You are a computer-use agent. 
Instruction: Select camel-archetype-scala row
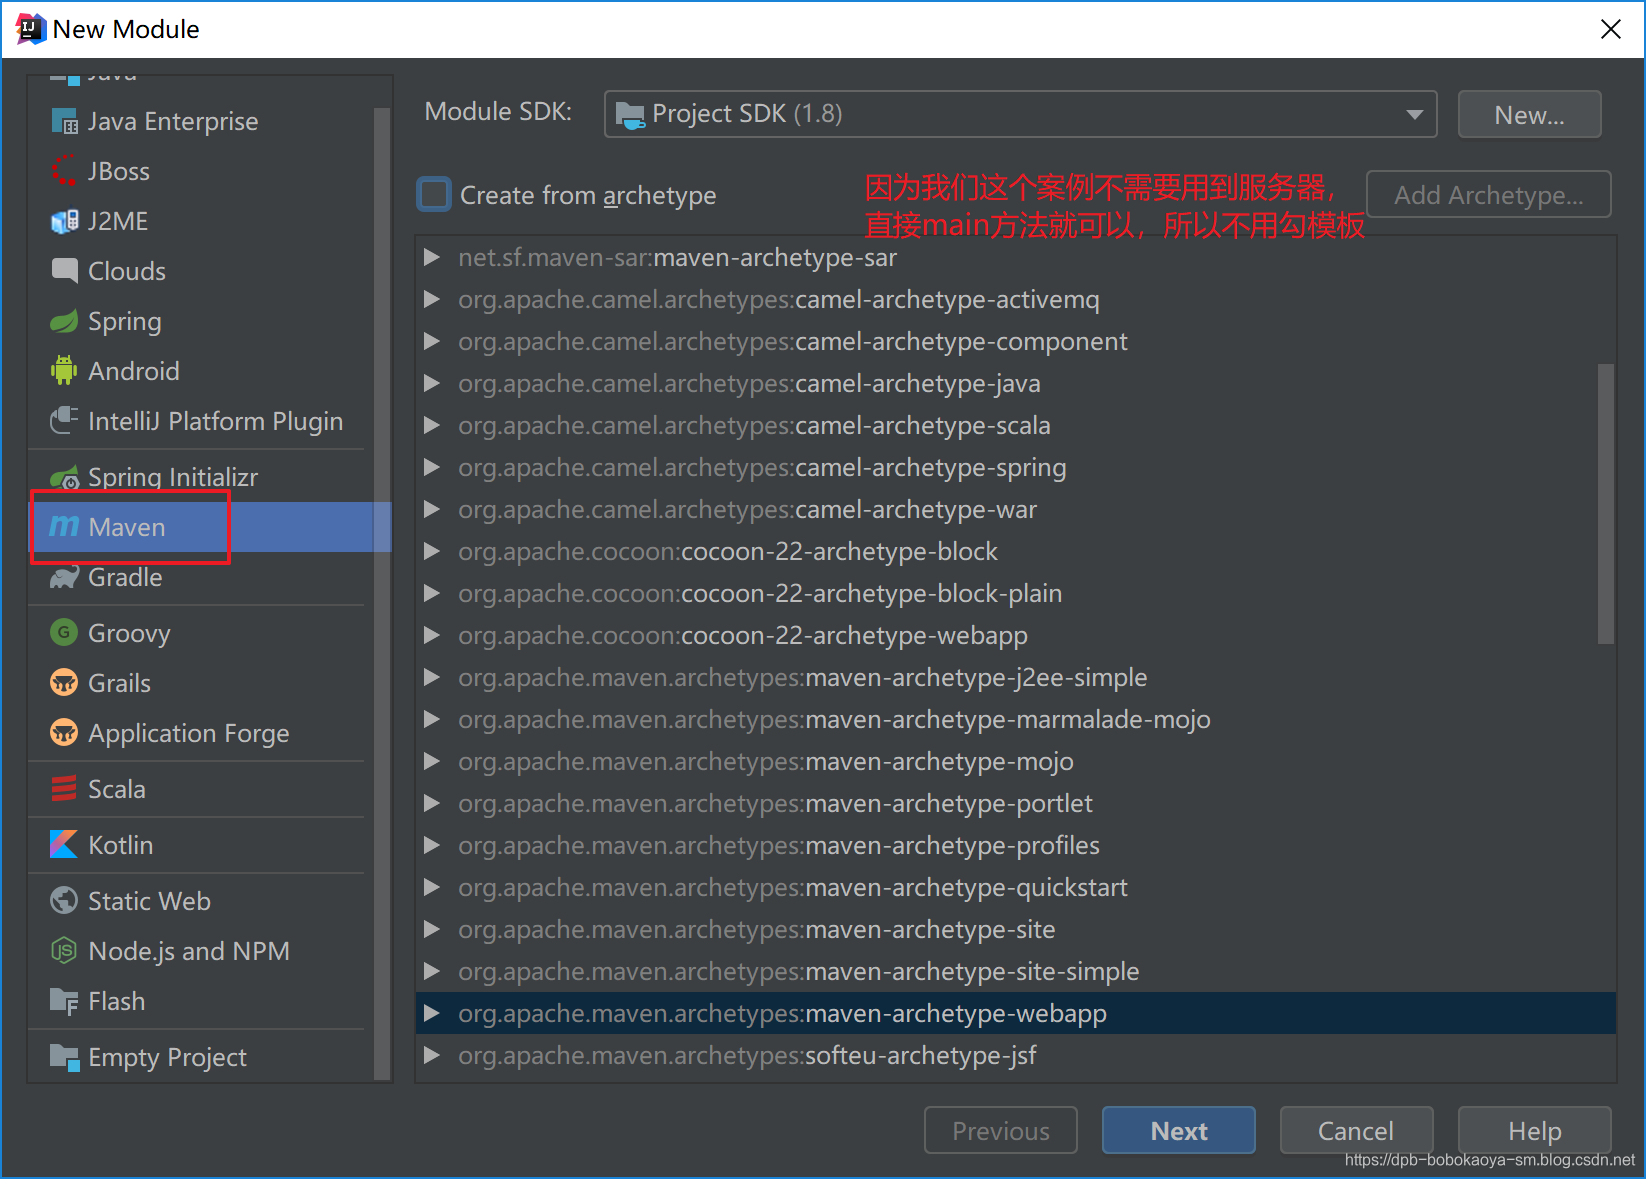(1015, 425)
